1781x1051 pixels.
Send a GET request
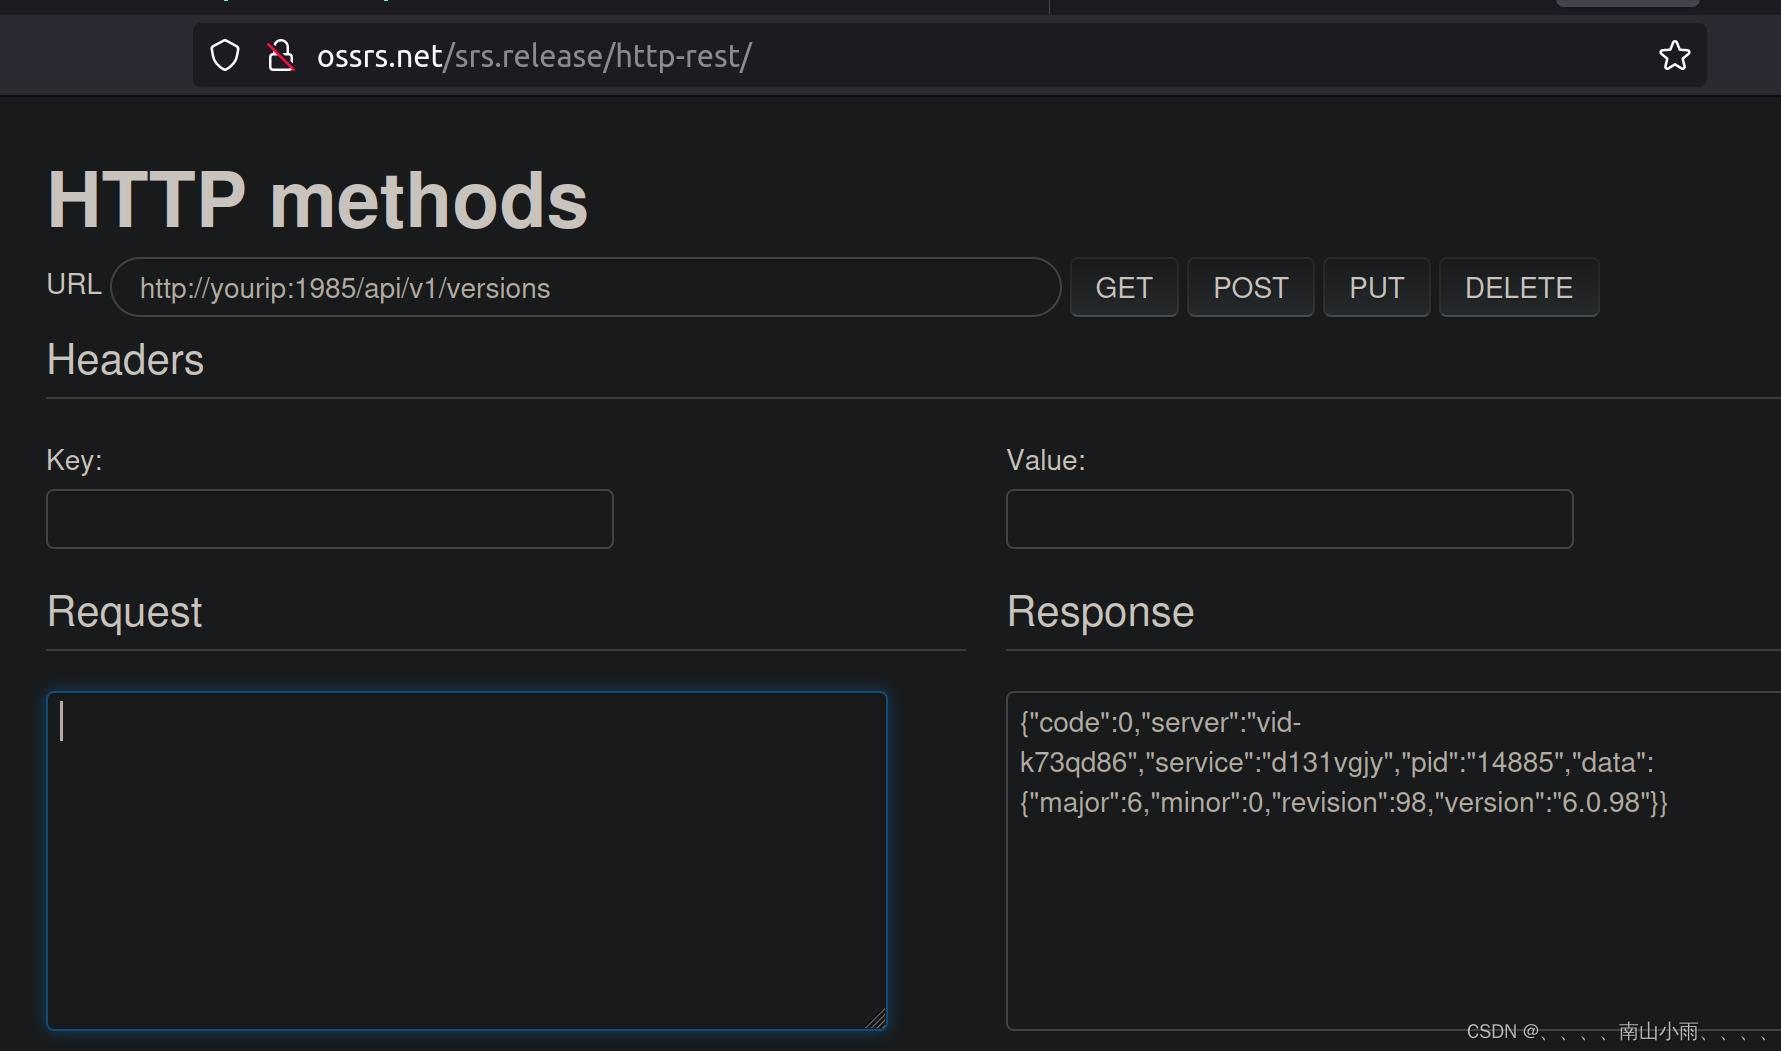1124,288
